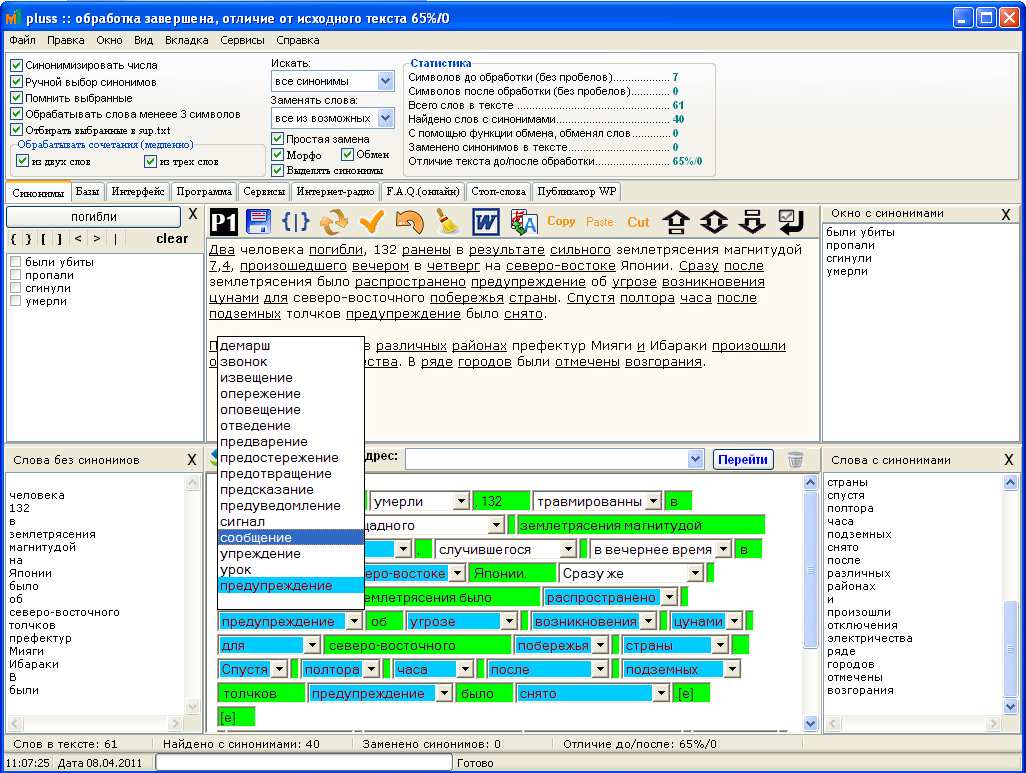Open the 'все синонимы' search dropdown
Image resolution: width=1026 pixels, height=773 pixels.
pyautogui.click(x=386, y=81)
